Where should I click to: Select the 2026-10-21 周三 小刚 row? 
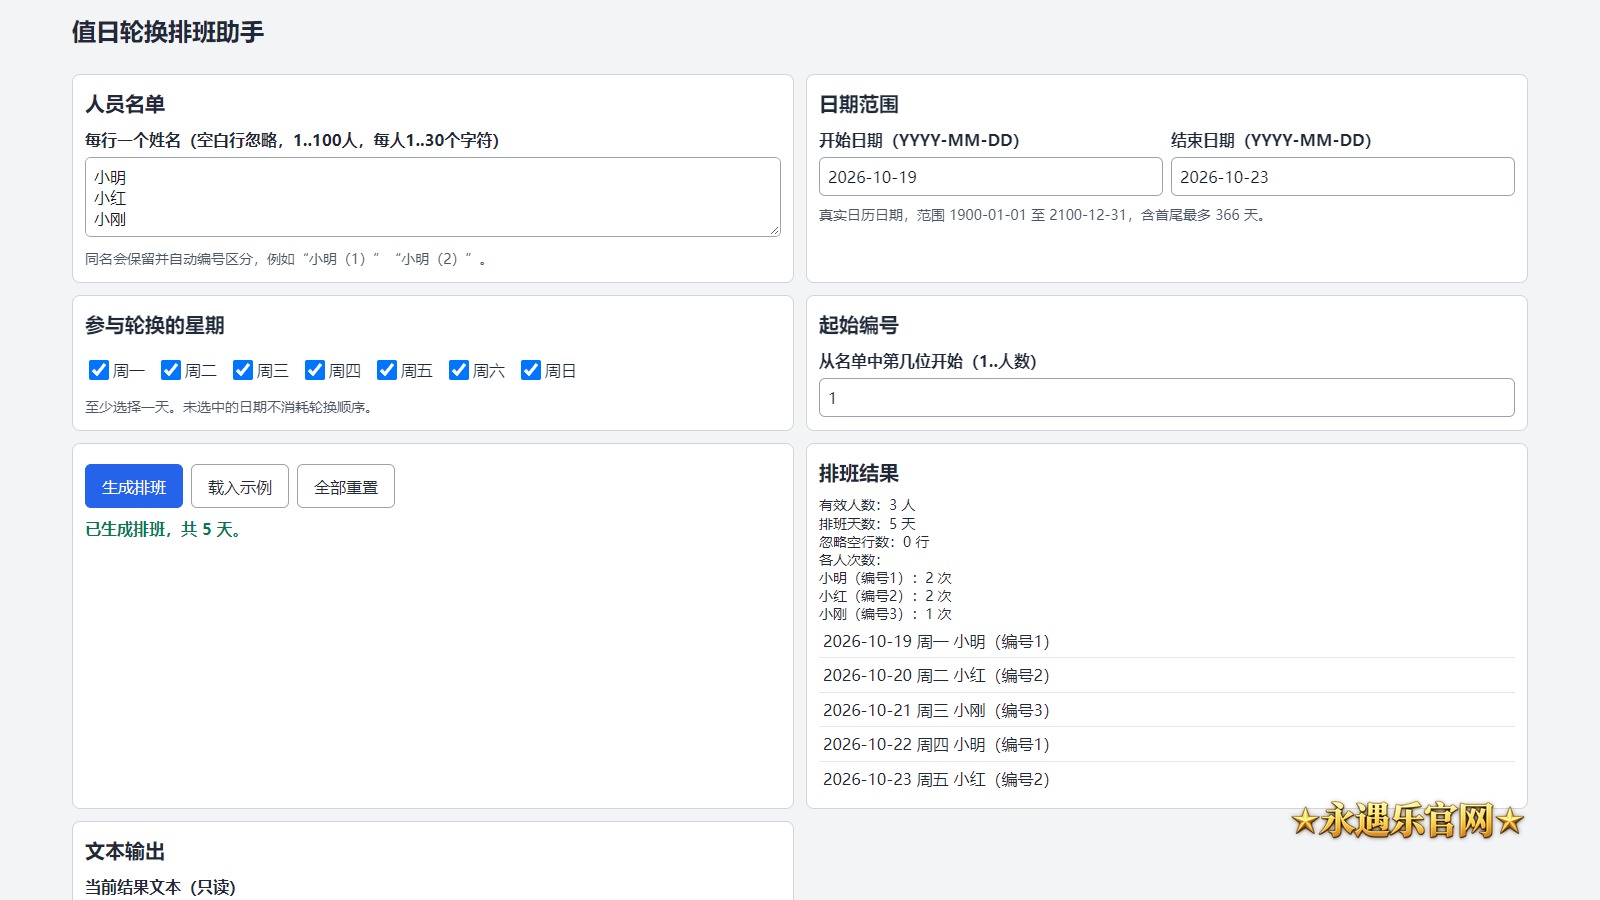pyautogui.click(x=1167, y=710)
